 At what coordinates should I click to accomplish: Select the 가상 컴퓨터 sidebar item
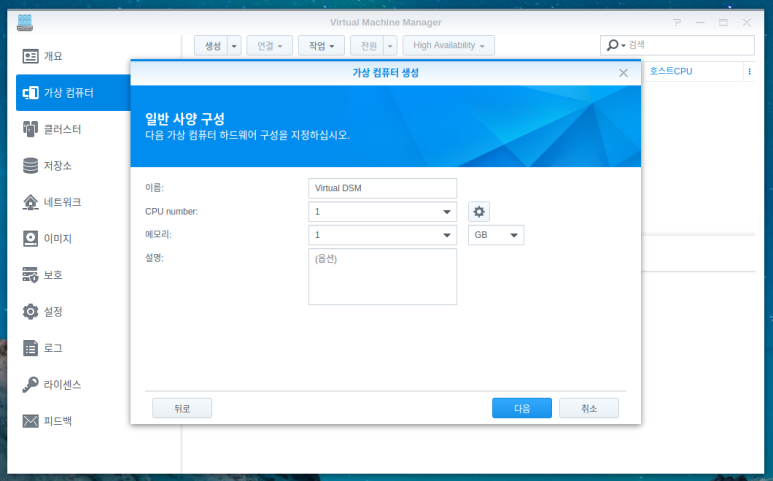[73, 93]
